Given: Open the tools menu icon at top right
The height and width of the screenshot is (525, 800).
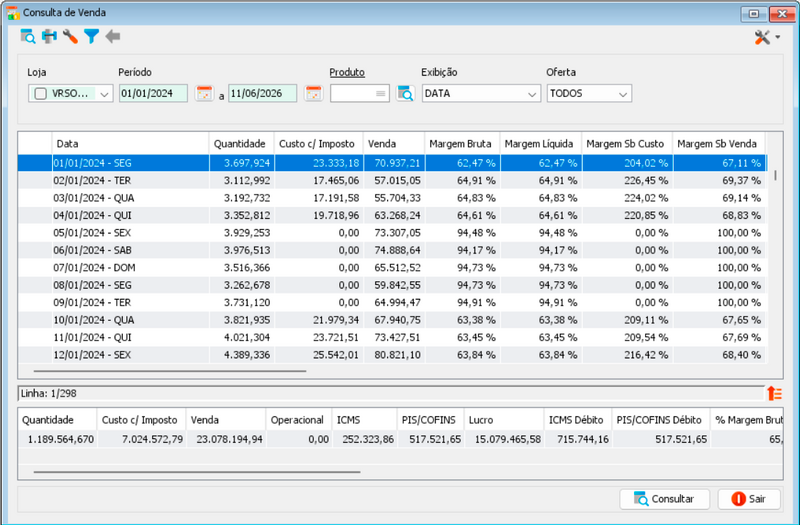Looking at the screenshot, I should tap(762, 37).
